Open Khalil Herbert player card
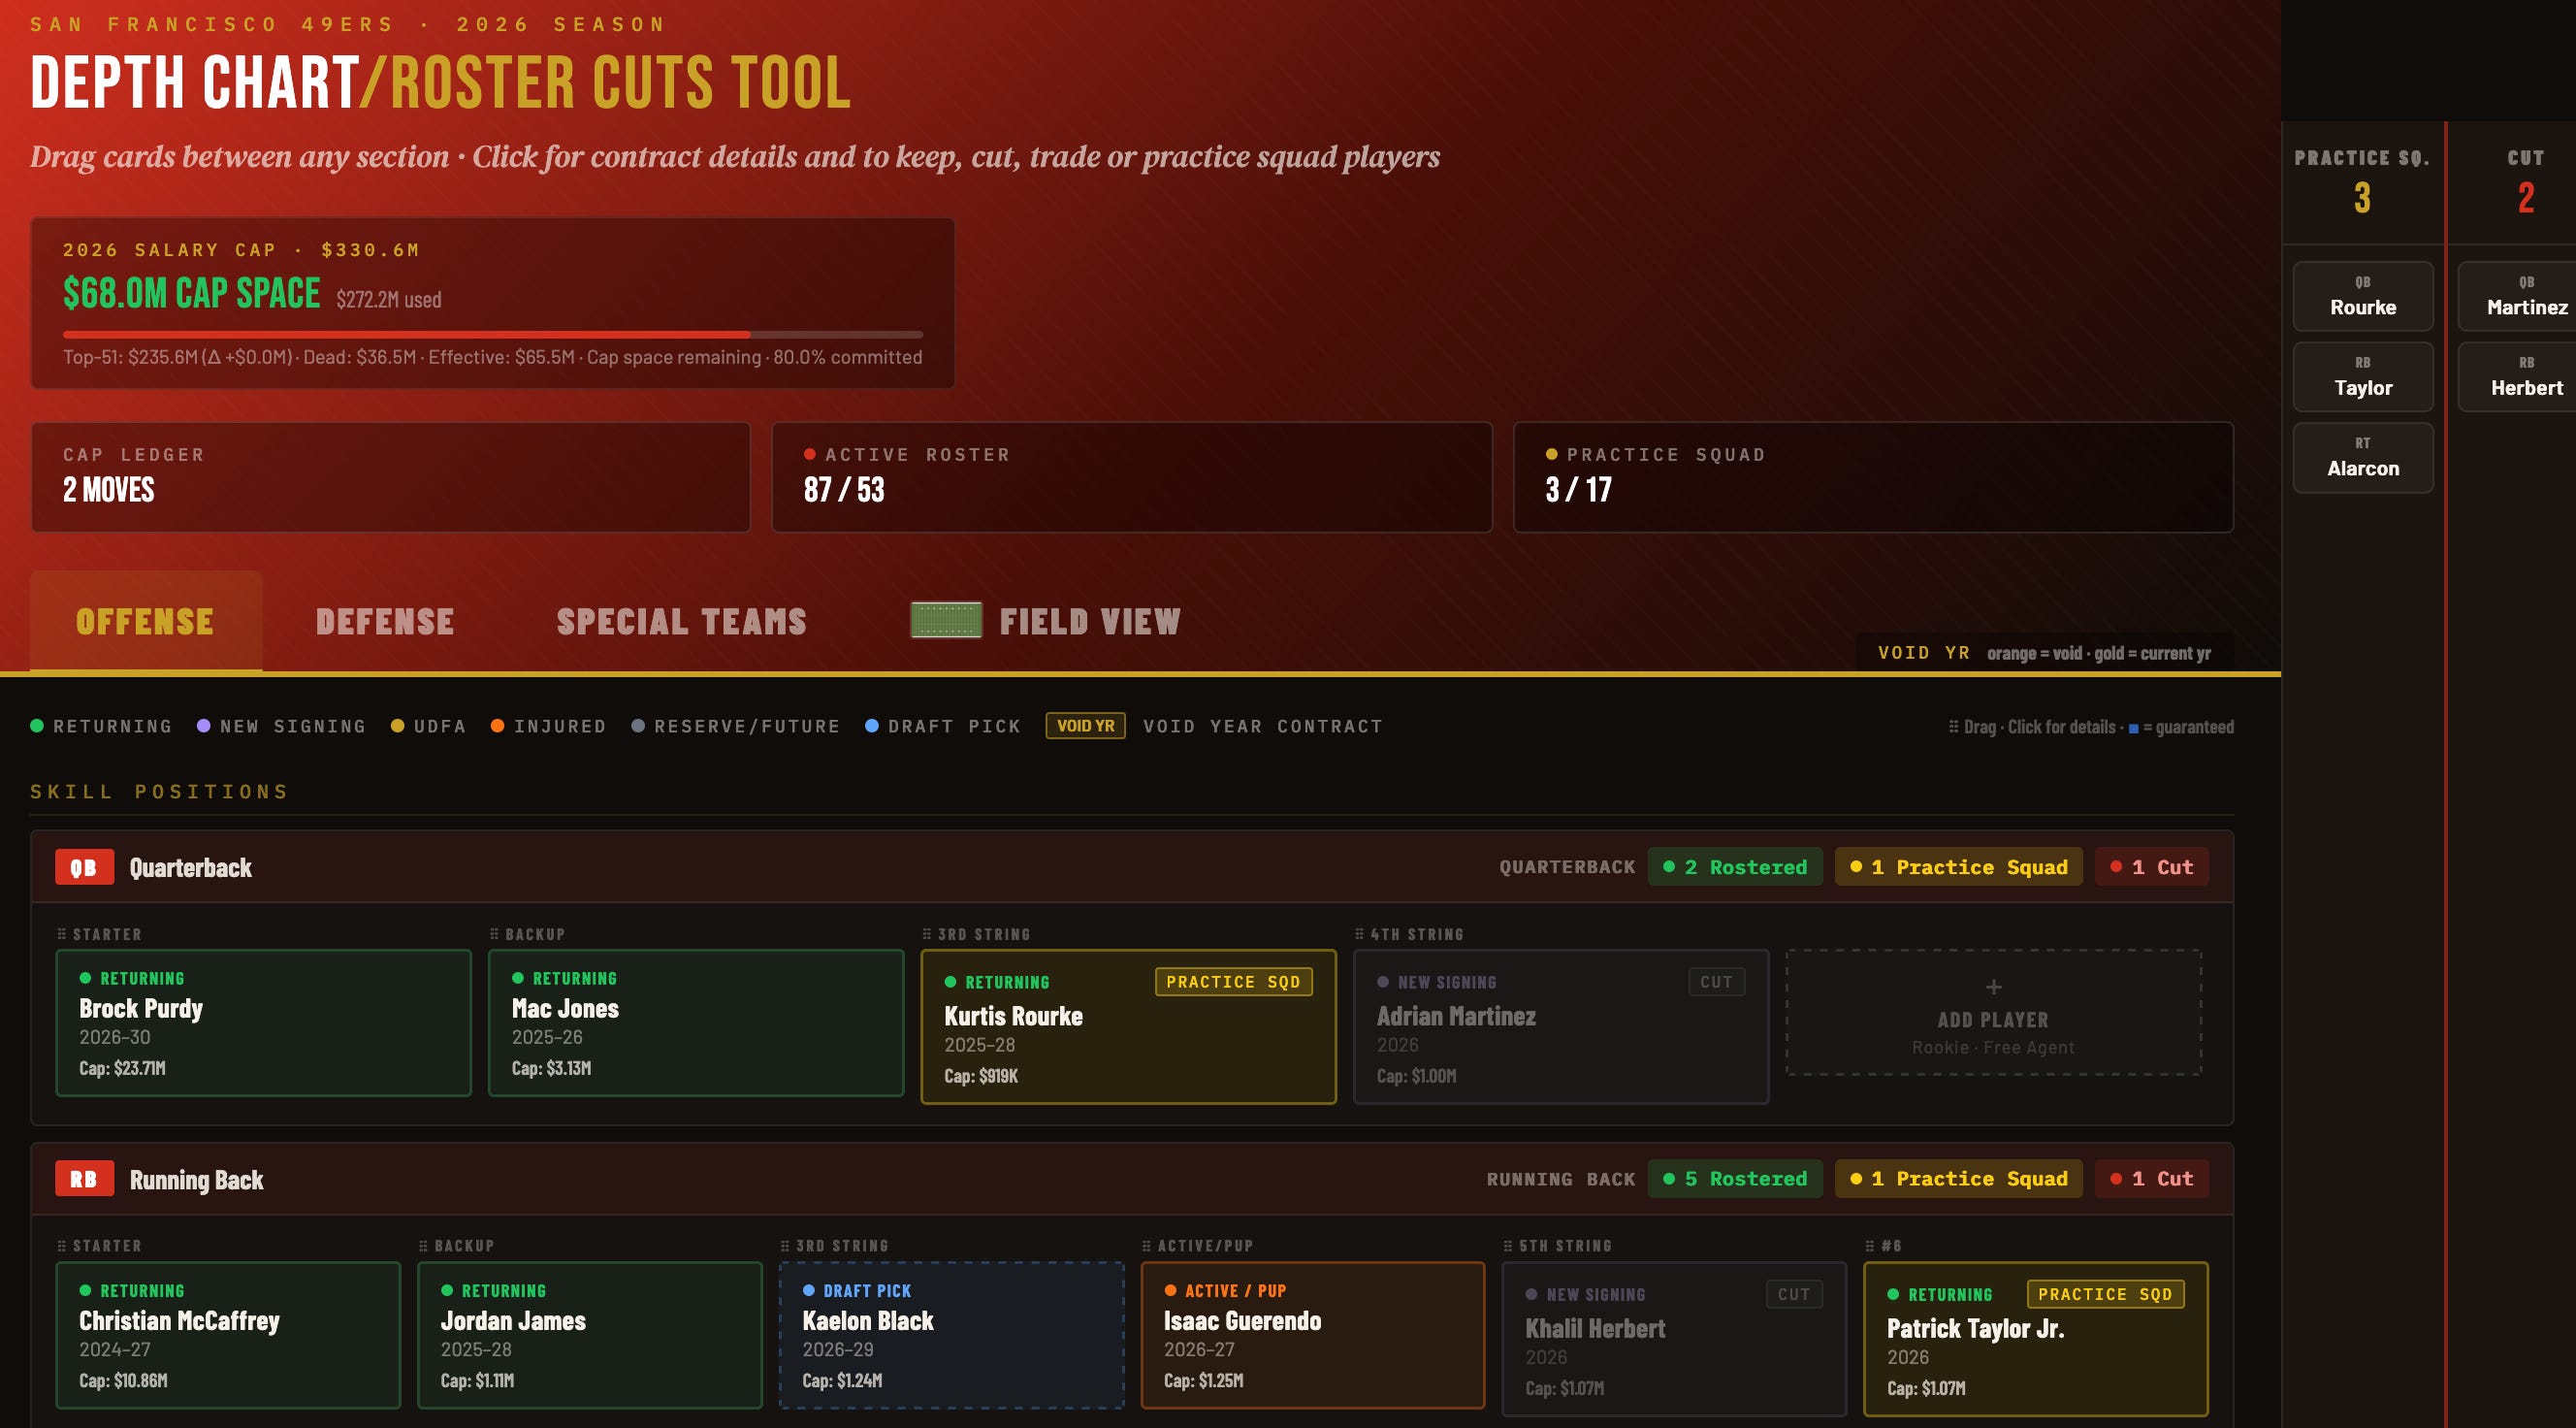 [1674, 1339]
